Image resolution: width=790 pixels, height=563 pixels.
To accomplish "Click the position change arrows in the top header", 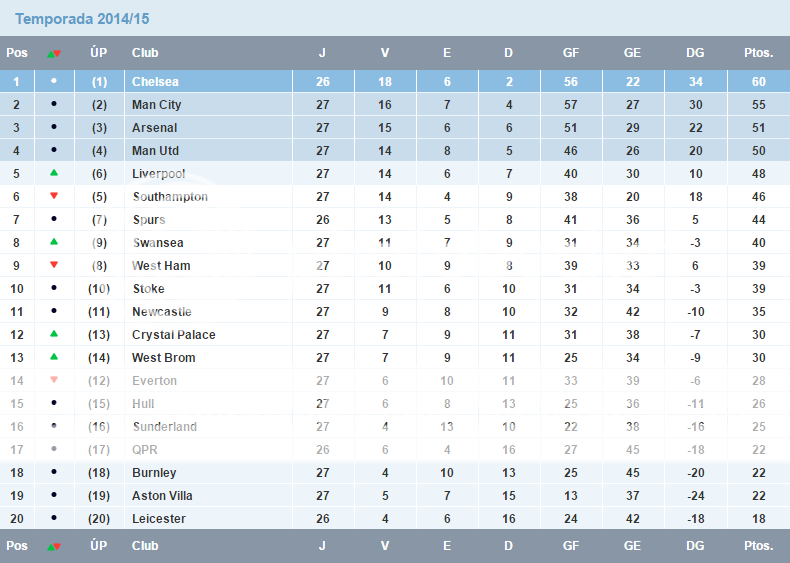I will (54, 53).
